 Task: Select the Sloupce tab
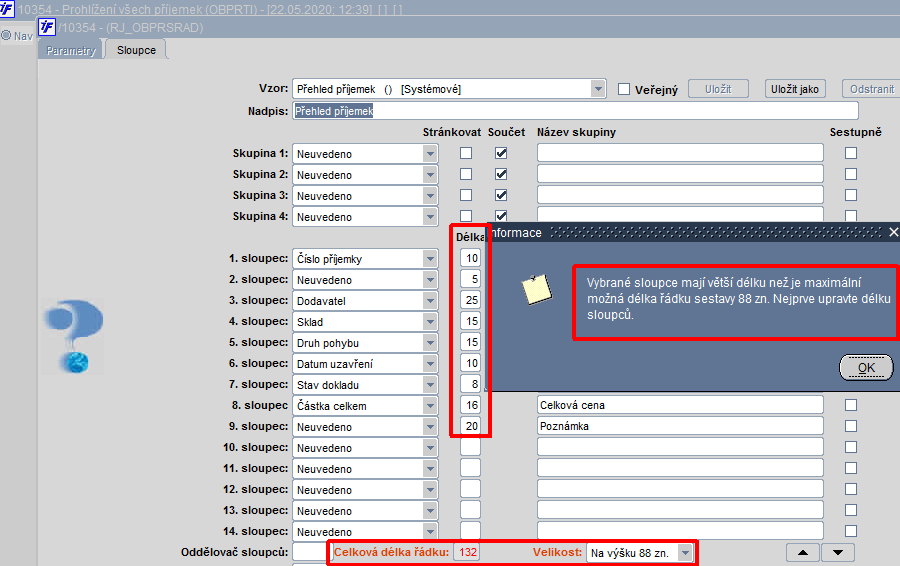coord(137,50)
